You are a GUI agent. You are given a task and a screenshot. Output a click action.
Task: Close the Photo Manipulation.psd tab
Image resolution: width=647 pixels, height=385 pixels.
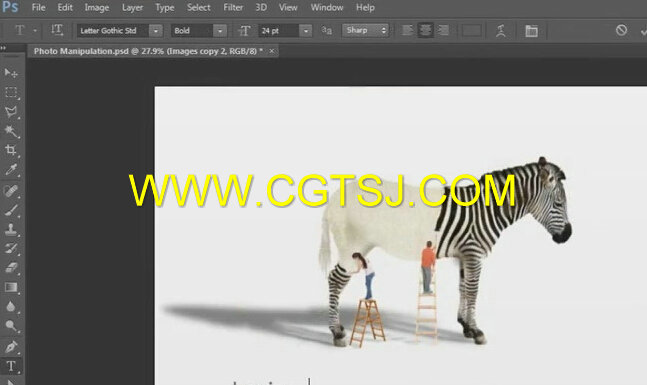[x=272, y=51]
